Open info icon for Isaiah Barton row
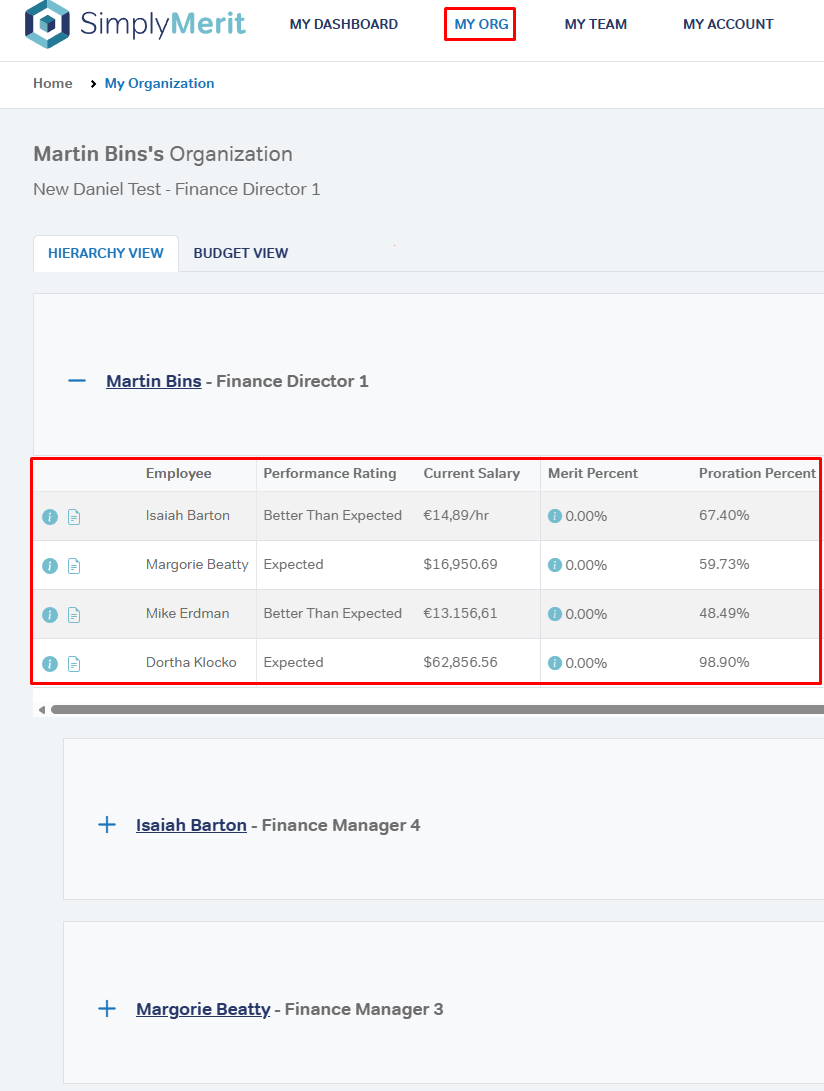The height and width of the screenshot is (1091, 824). (x=50, y=517)
